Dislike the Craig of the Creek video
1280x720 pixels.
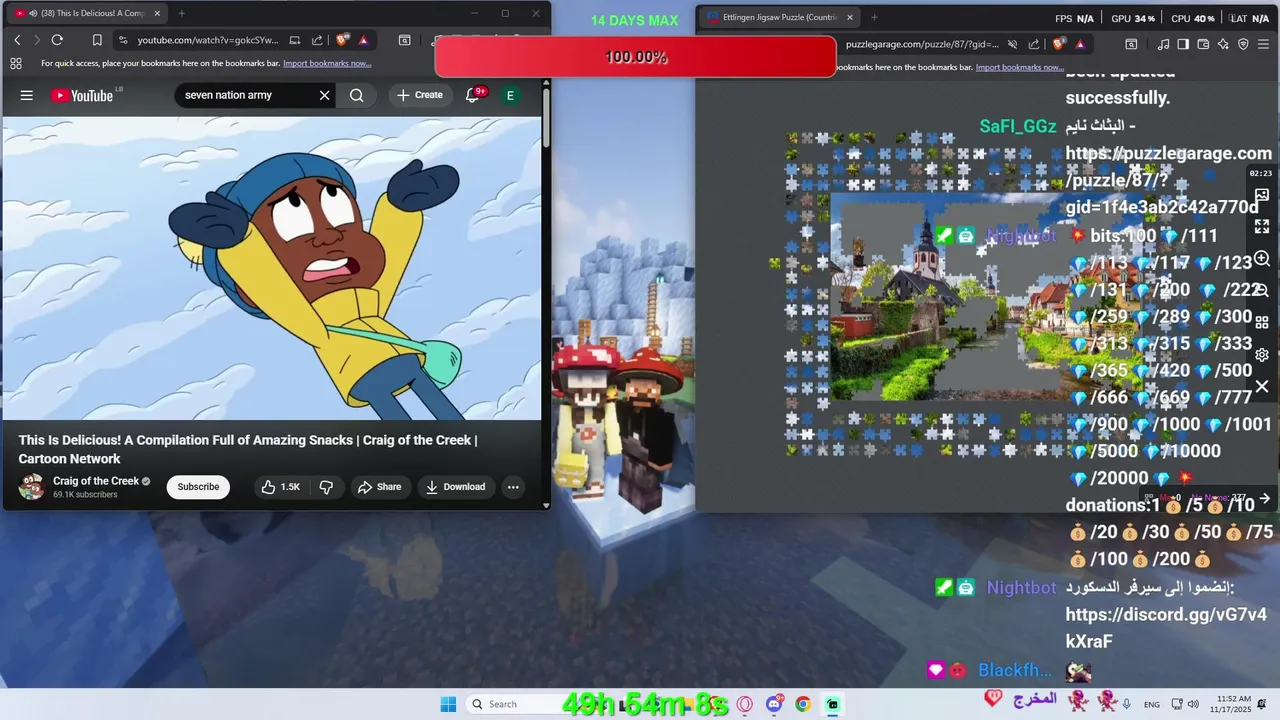[326, 487]
